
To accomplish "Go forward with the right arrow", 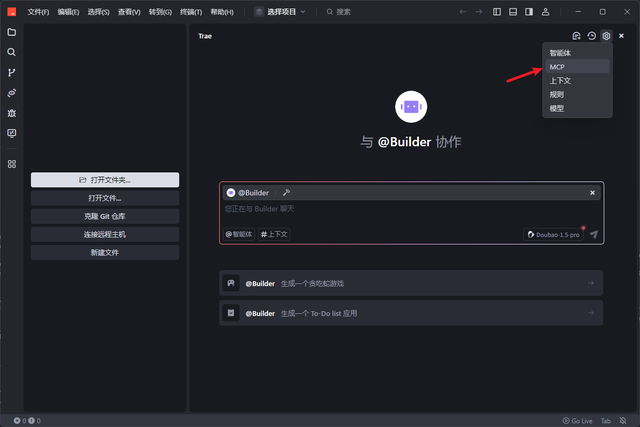I will click(x=479, y=12).
